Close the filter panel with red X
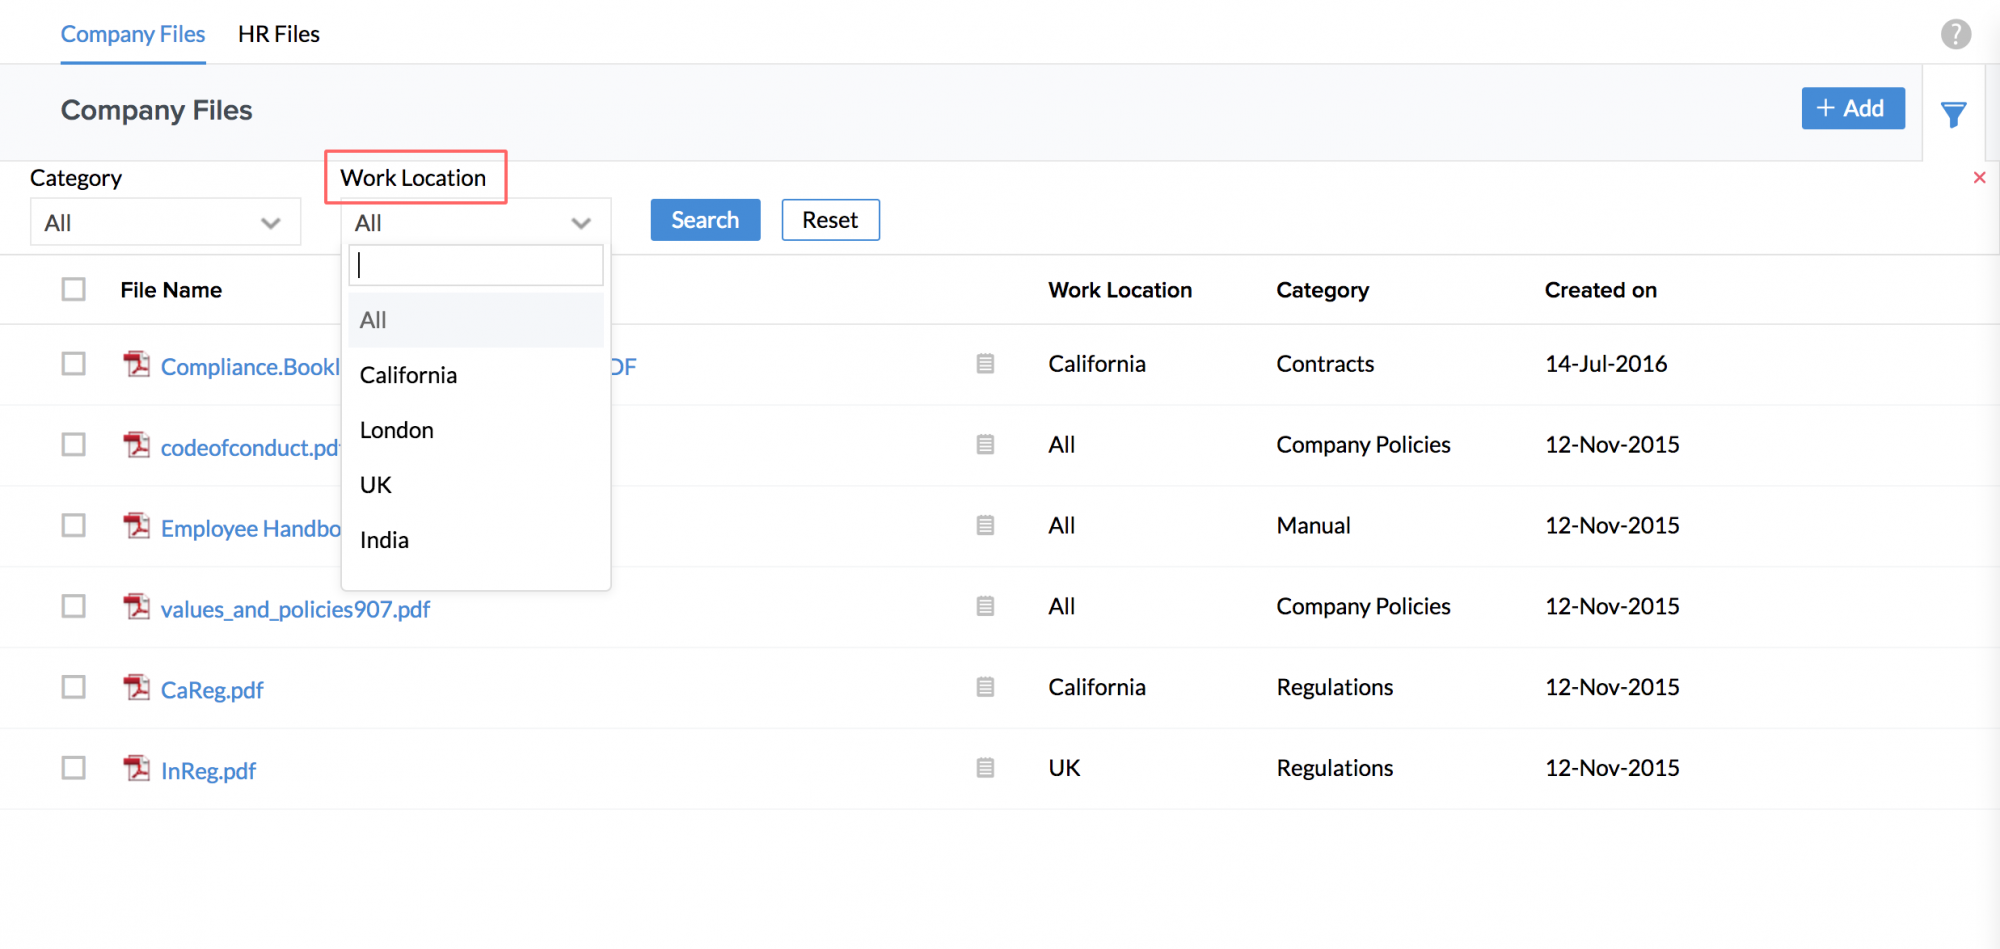 point(1979,178)
